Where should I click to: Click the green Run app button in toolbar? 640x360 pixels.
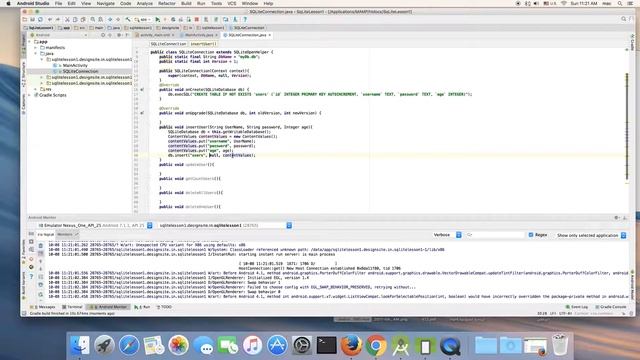[158, 19]
